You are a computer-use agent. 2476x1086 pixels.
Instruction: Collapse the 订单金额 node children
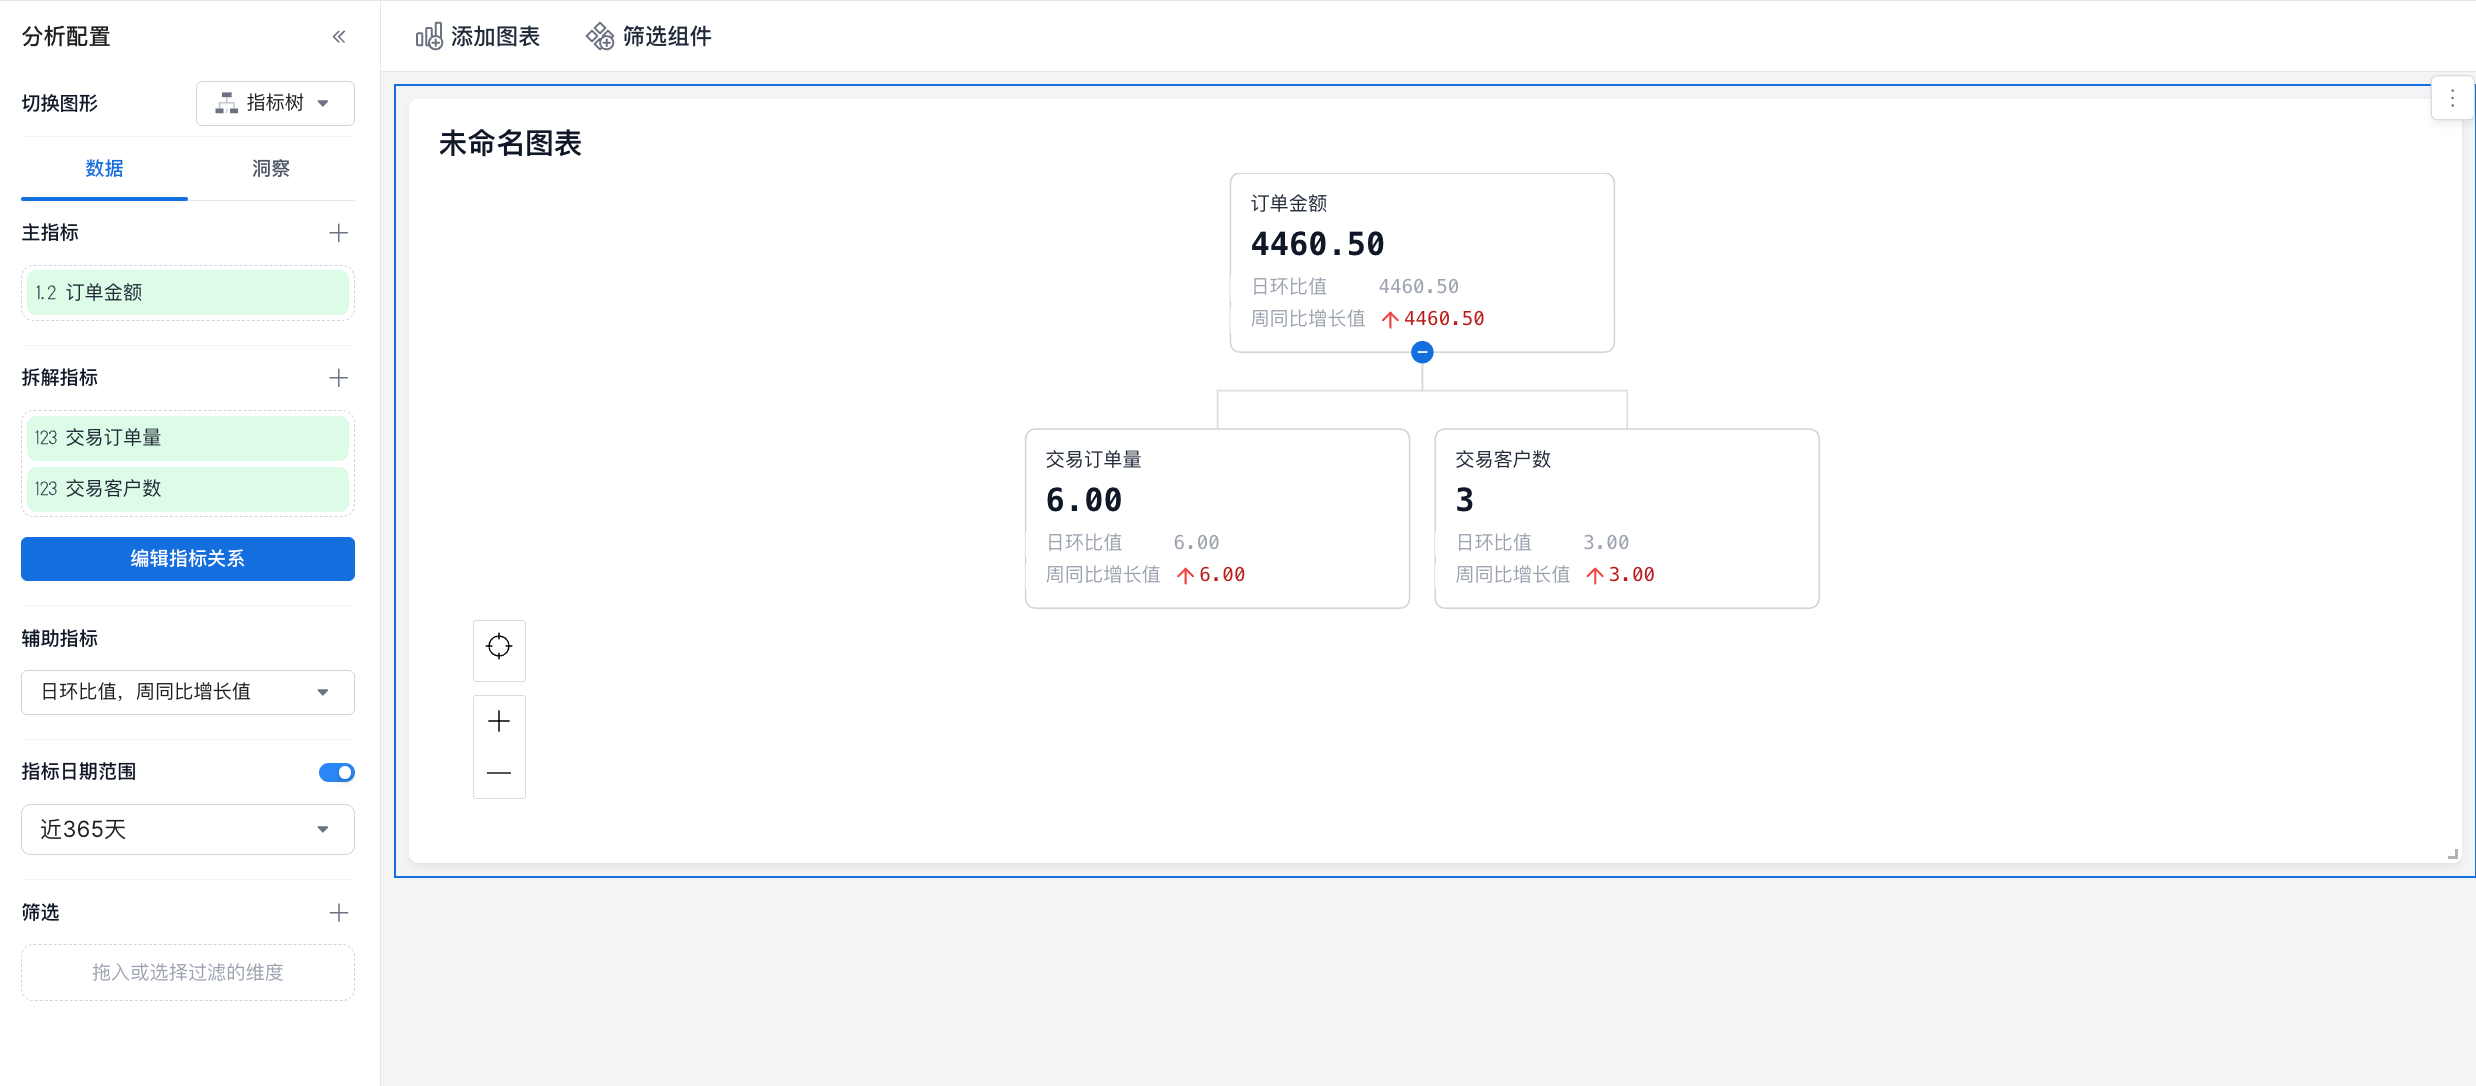coord(1422,352)
